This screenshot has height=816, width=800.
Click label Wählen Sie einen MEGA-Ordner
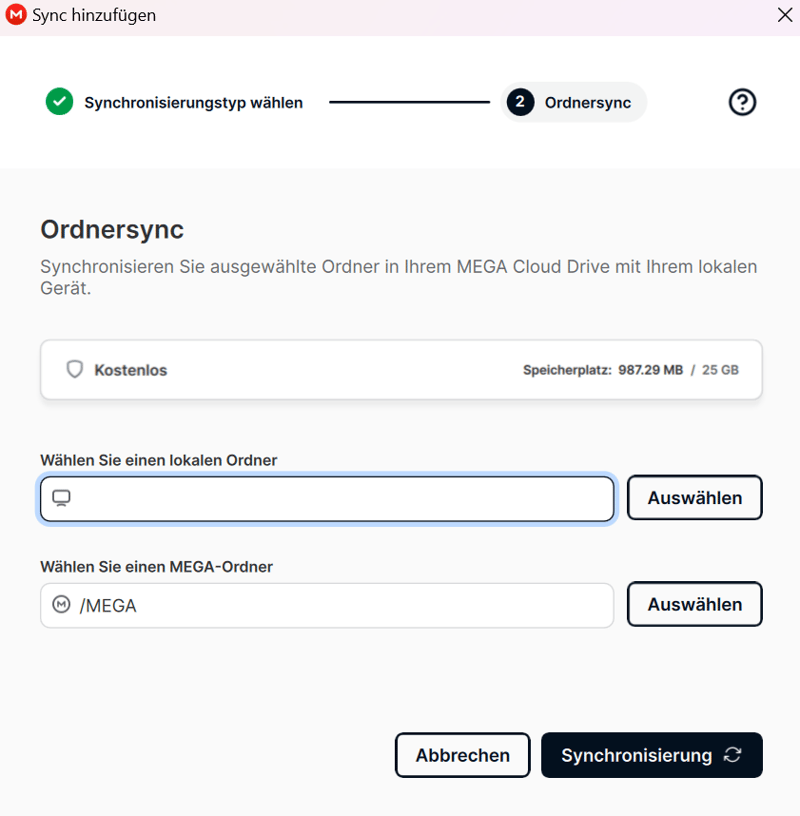(157, 567)
